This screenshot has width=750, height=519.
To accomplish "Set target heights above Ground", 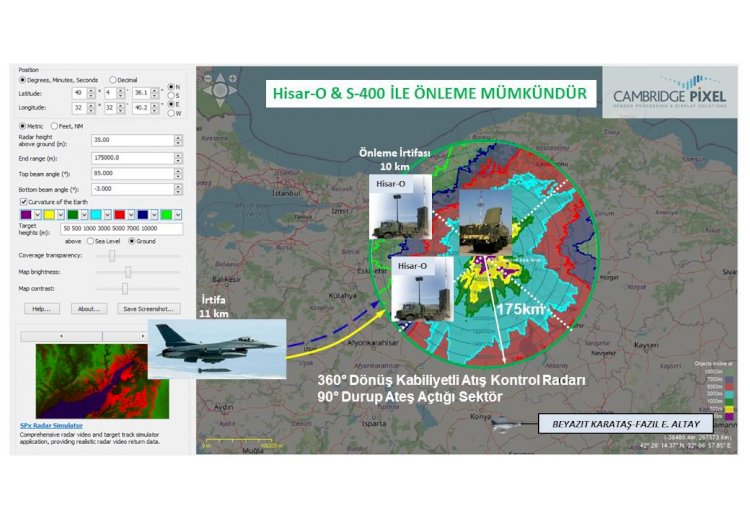I will (x=143, y=241).
